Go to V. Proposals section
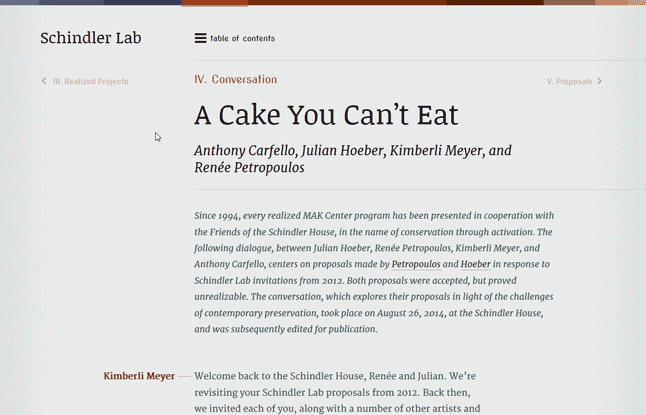The image size is (646, 415). (x=569, y=81)
